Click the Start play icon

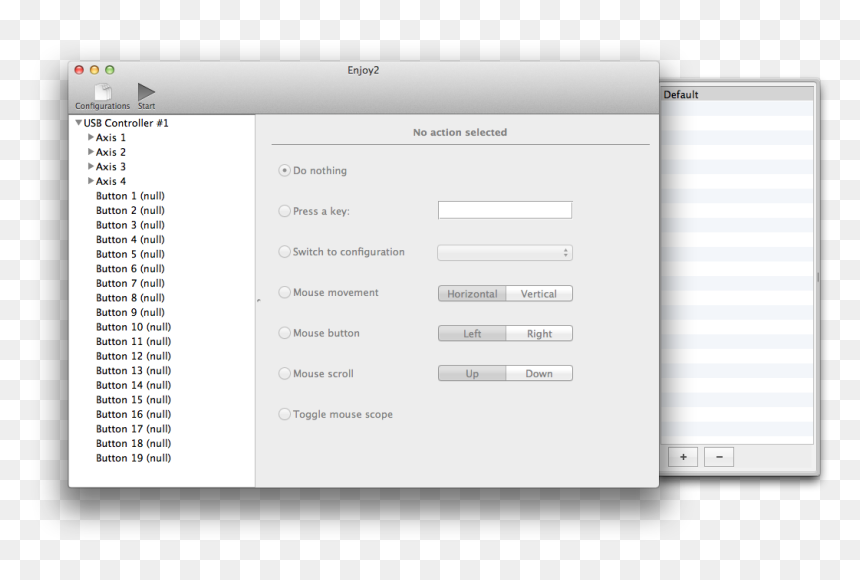(x=146, y=92)
